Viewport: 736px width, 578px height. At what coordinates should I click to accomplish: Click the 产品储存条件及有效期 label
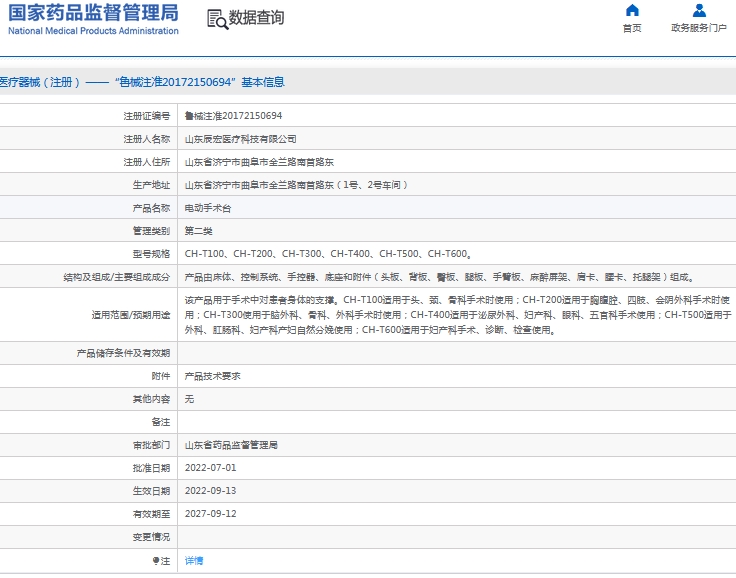(123, 353)
